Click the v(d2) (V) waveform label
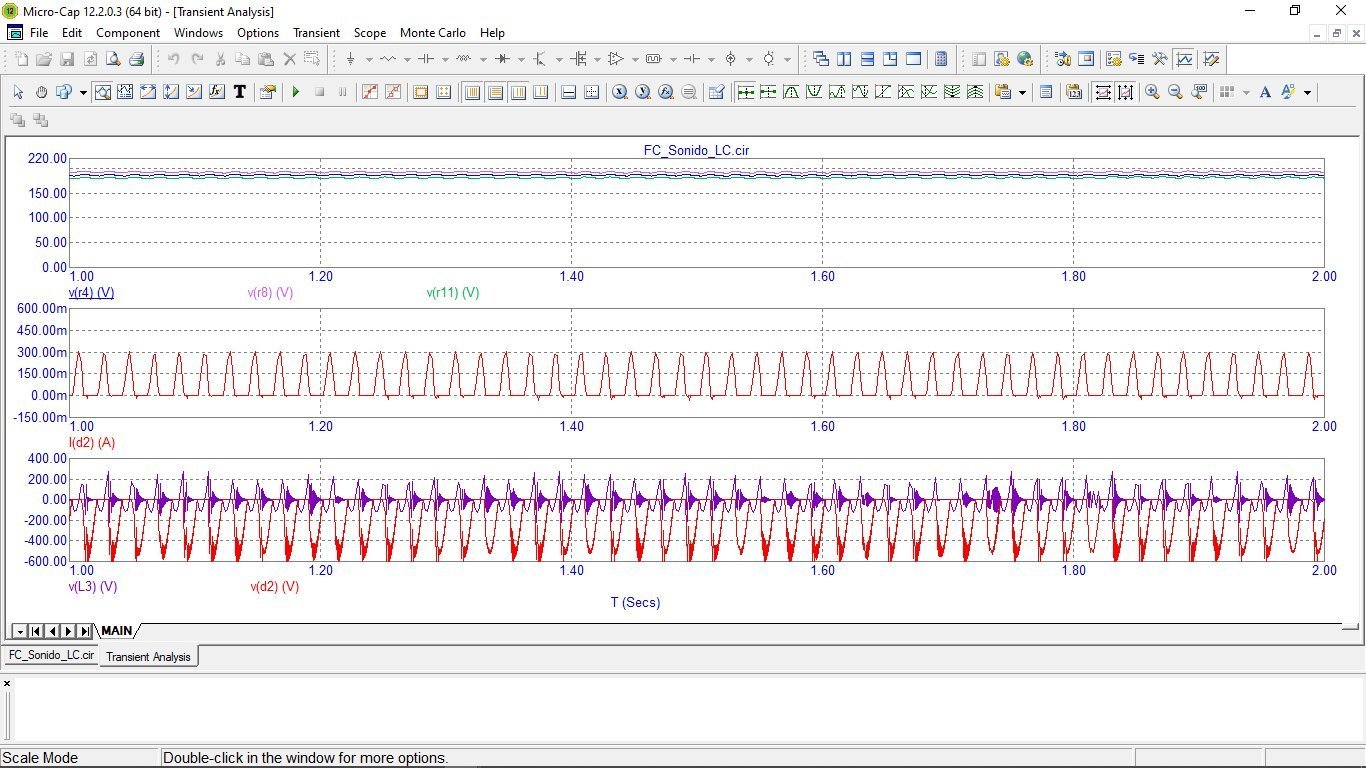 click(x=275, y=587)
